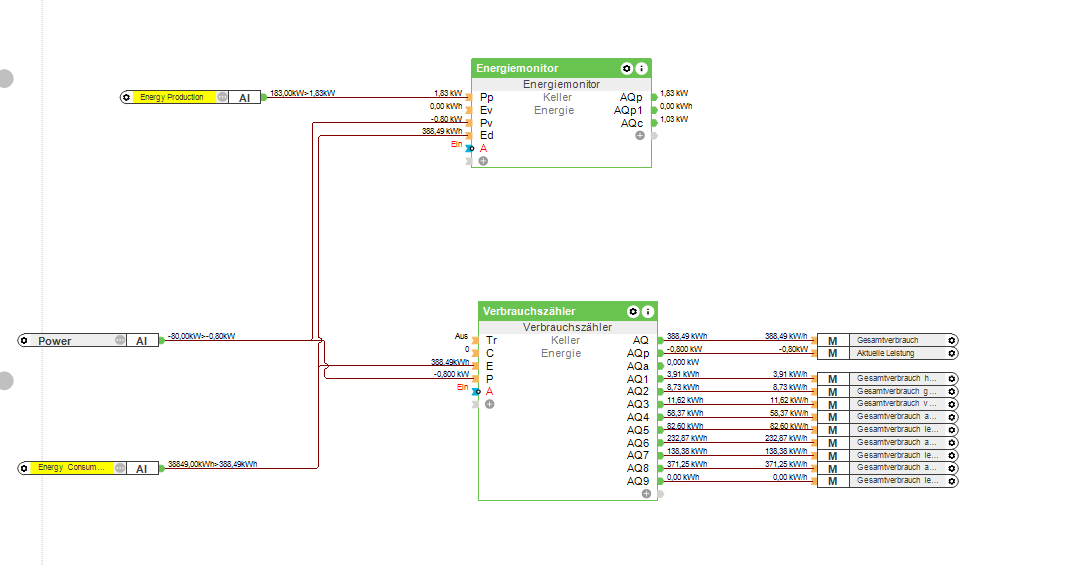Screen dimensions: 1083x566
Task: Click red A input on Verbrauchszähler
Action: (490, 392)
